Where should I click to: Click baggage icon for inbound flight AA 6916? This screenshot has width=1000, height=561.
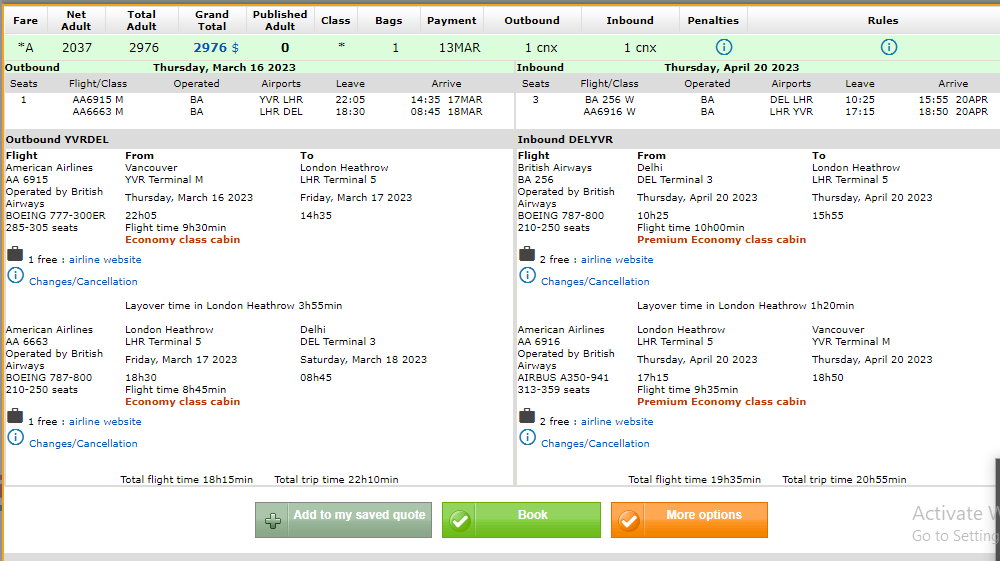pyautogui.click(x=527, y=417)
